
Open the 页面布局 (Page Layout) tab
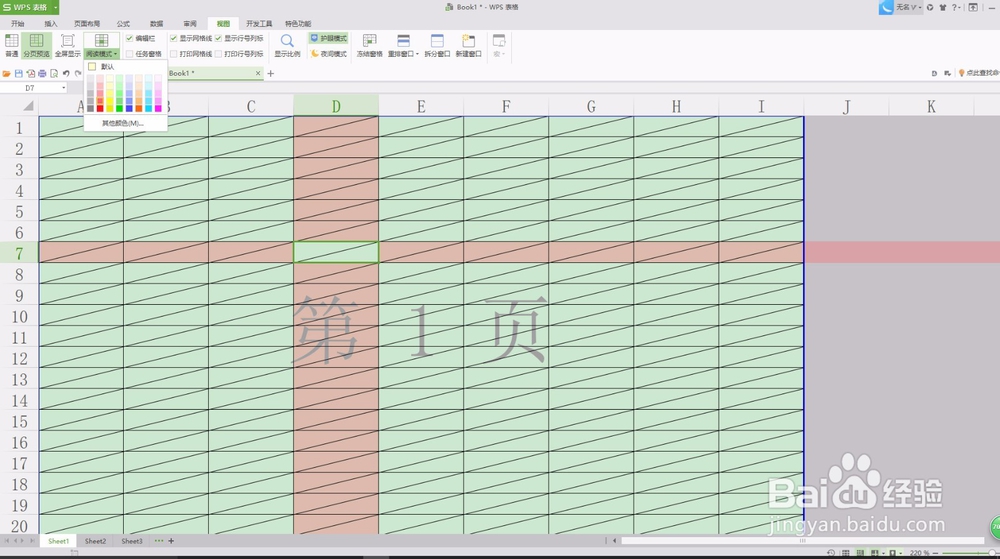coord(87,24)
